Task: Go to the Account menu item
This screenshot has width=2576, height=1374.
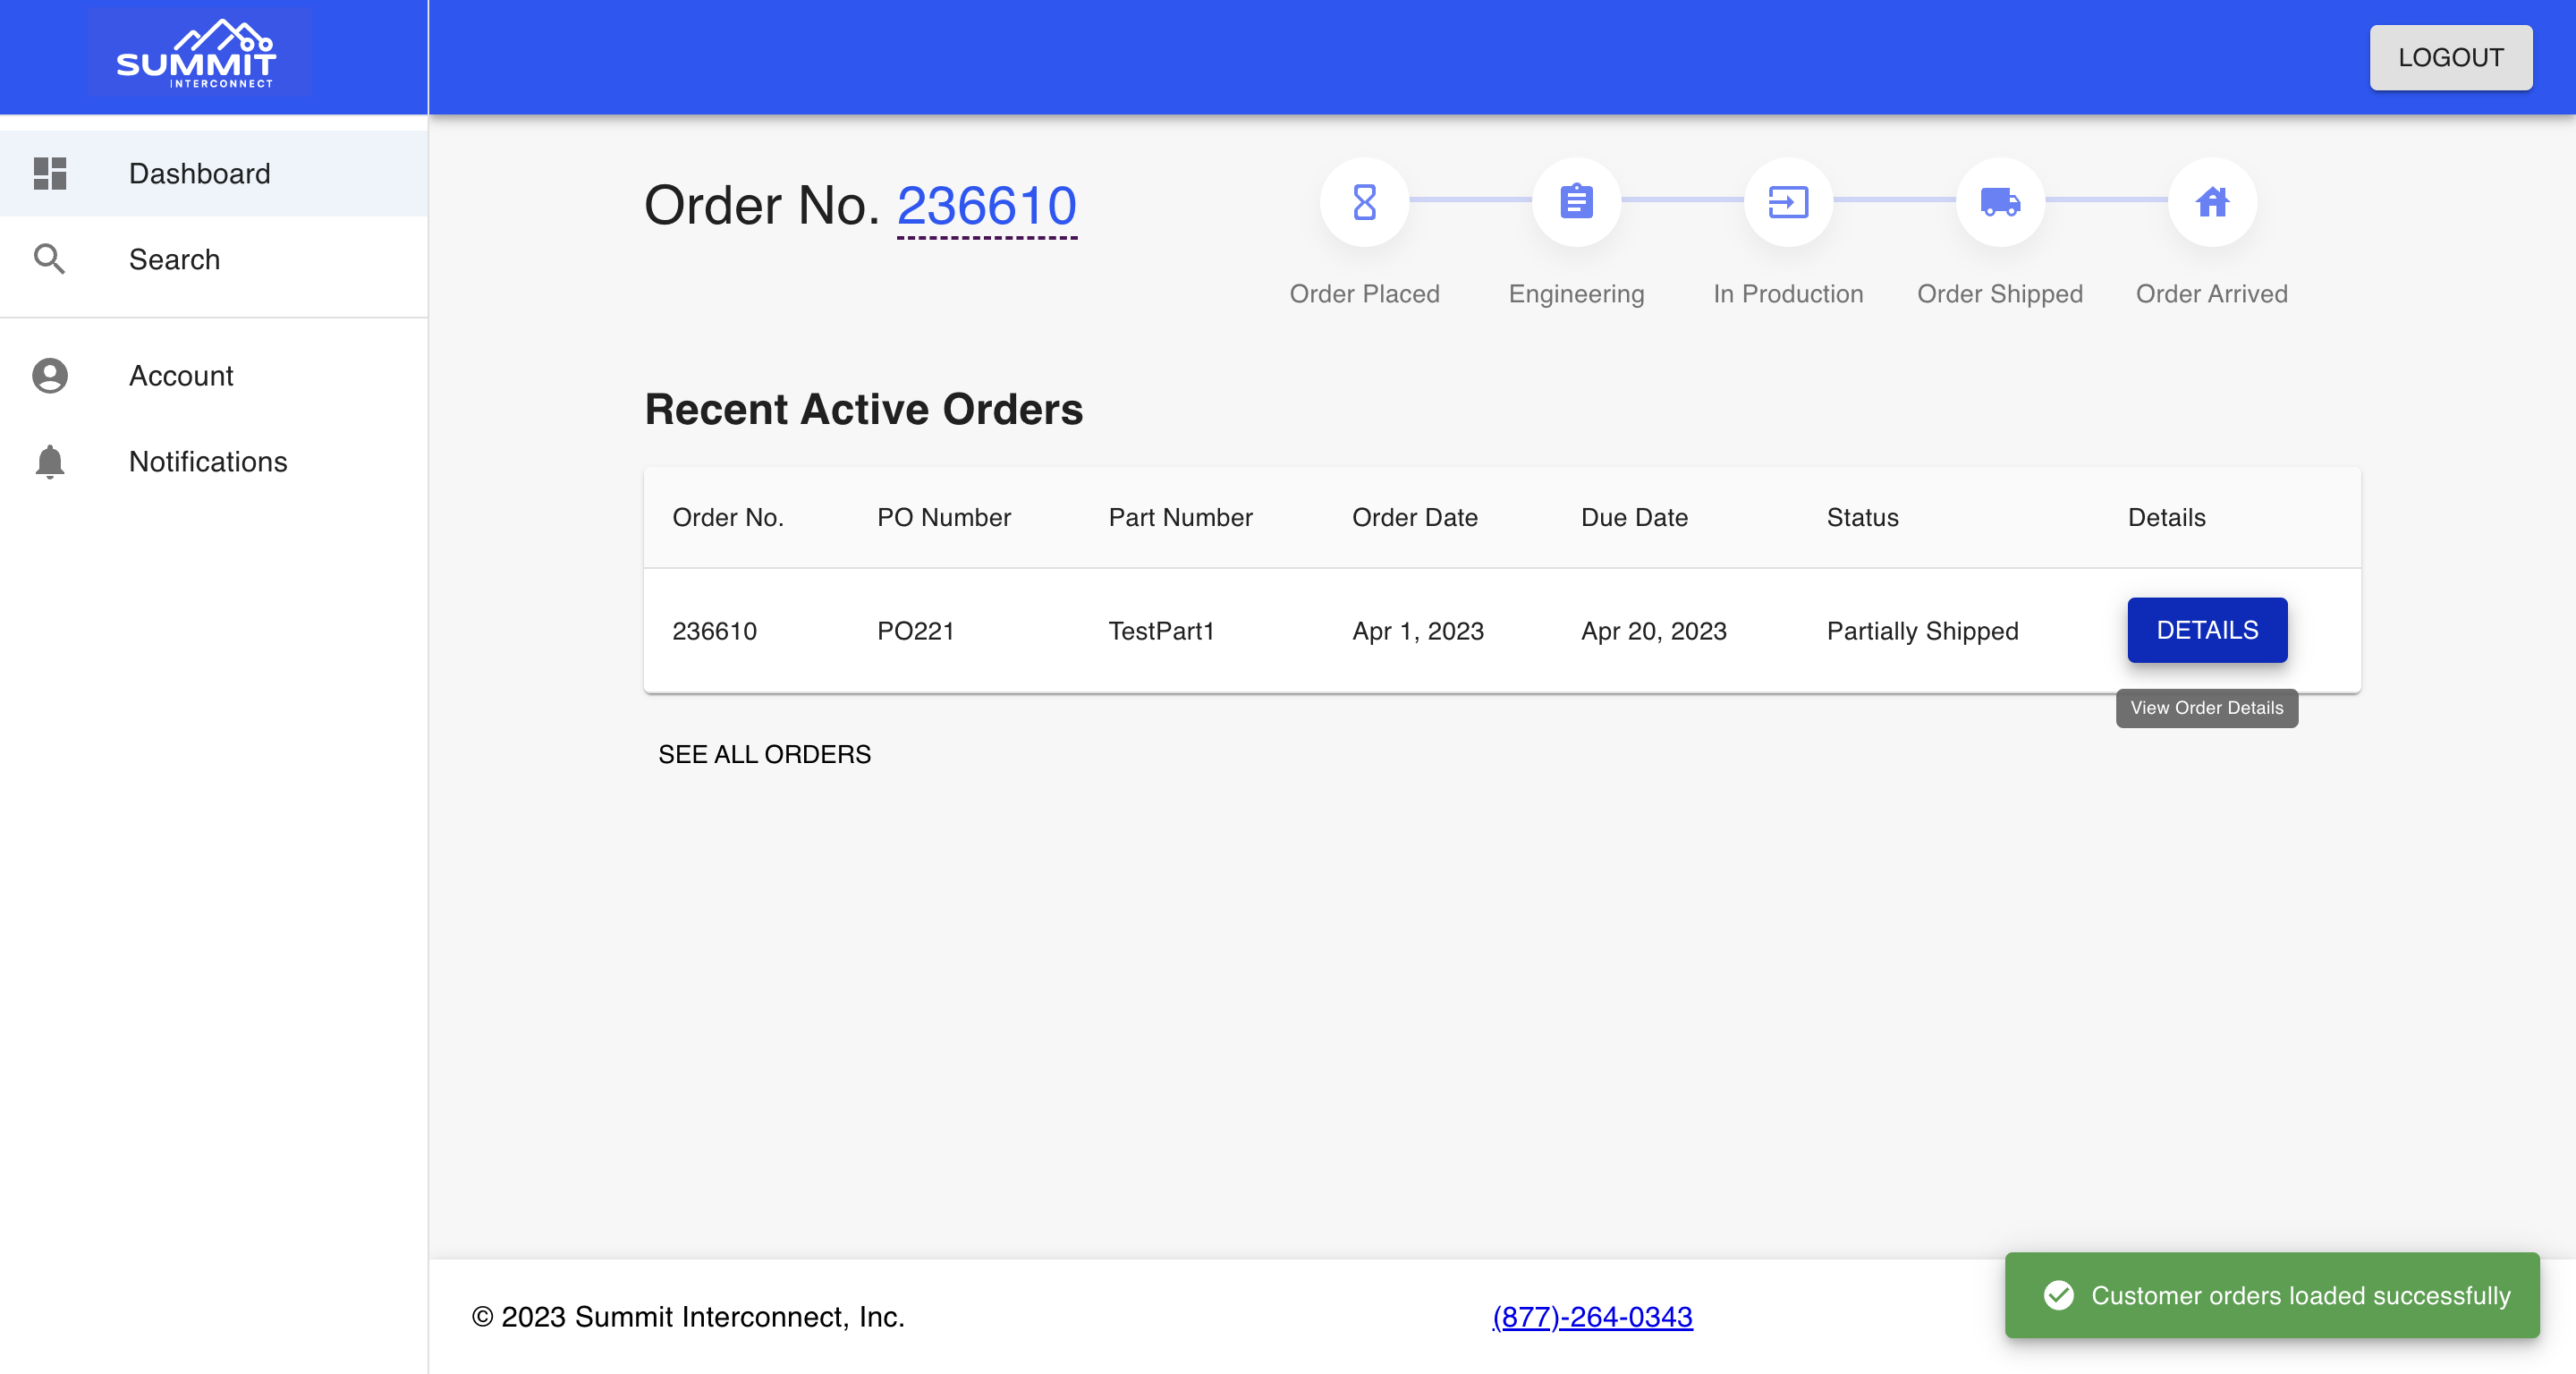Action: (214, 376)
